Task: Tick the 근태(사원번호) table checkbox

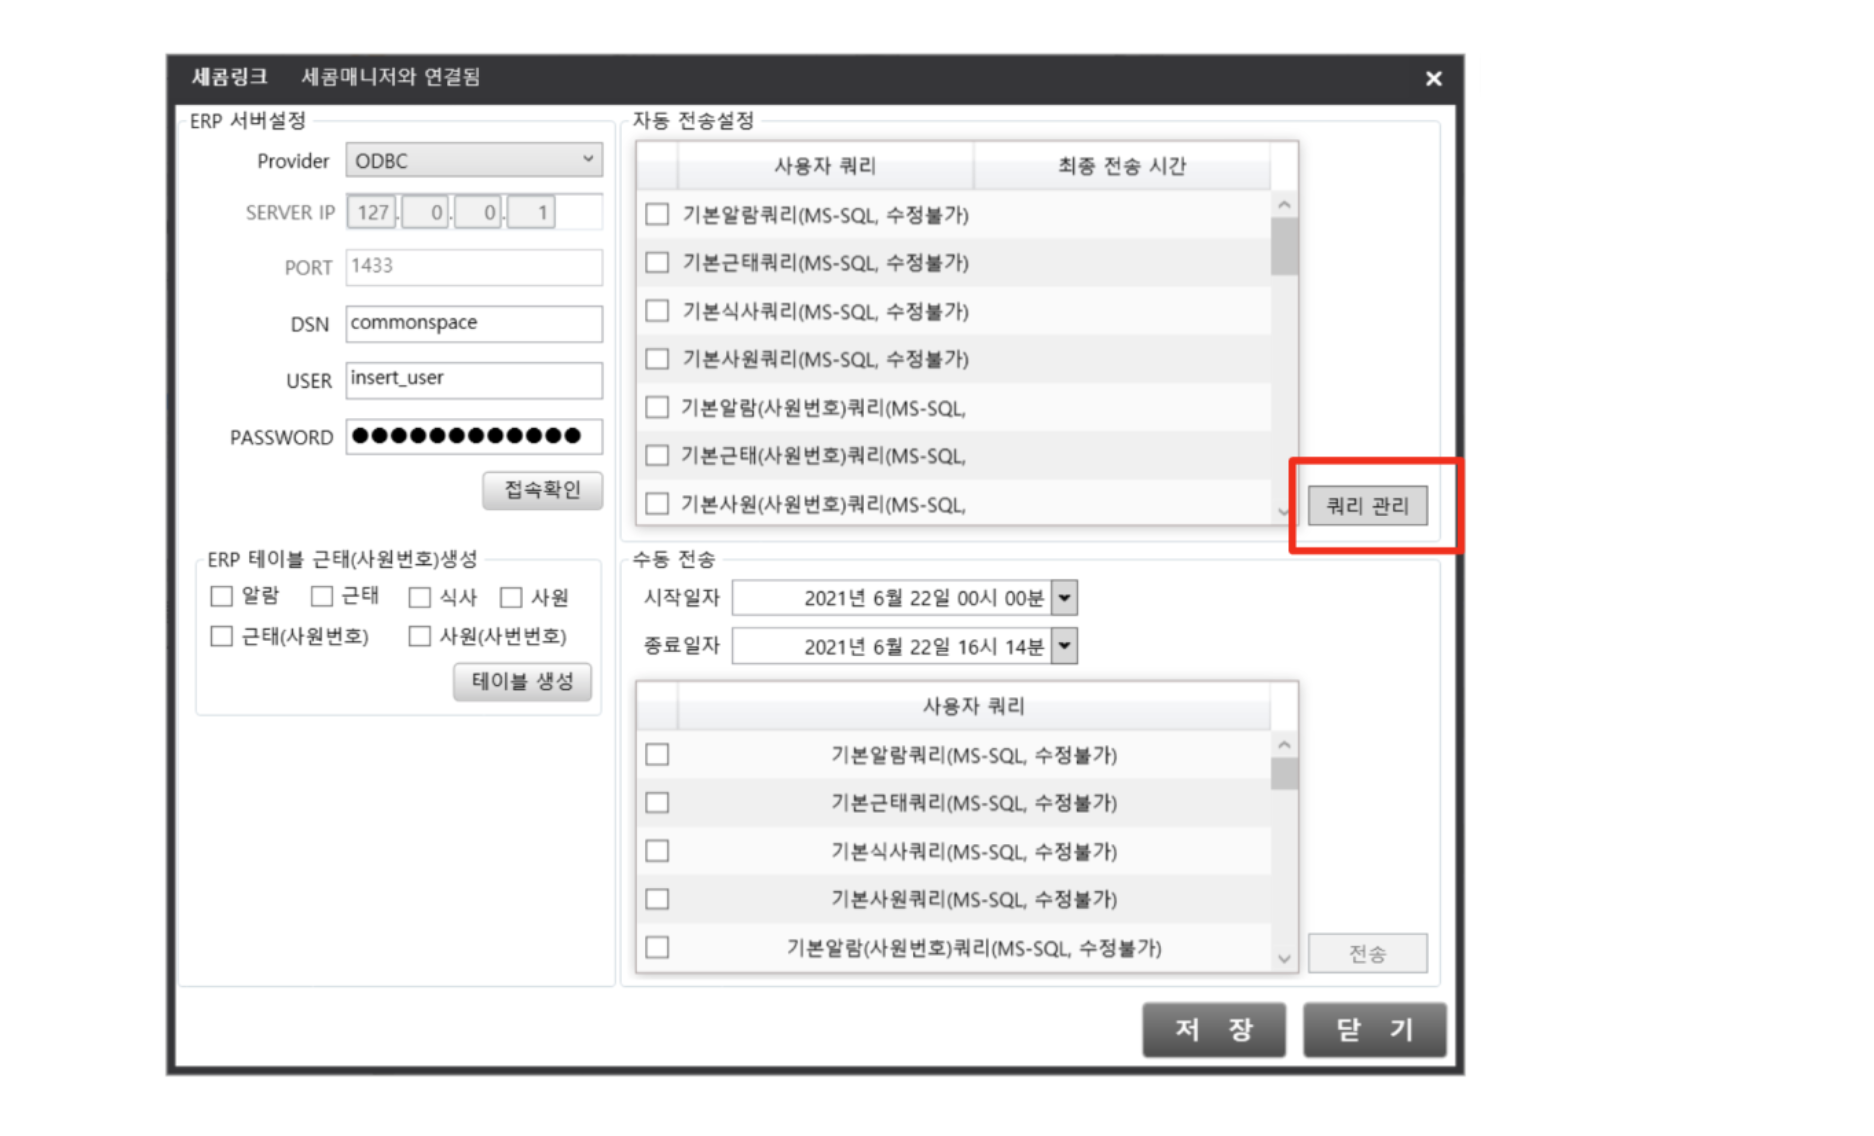Action: 222,636
